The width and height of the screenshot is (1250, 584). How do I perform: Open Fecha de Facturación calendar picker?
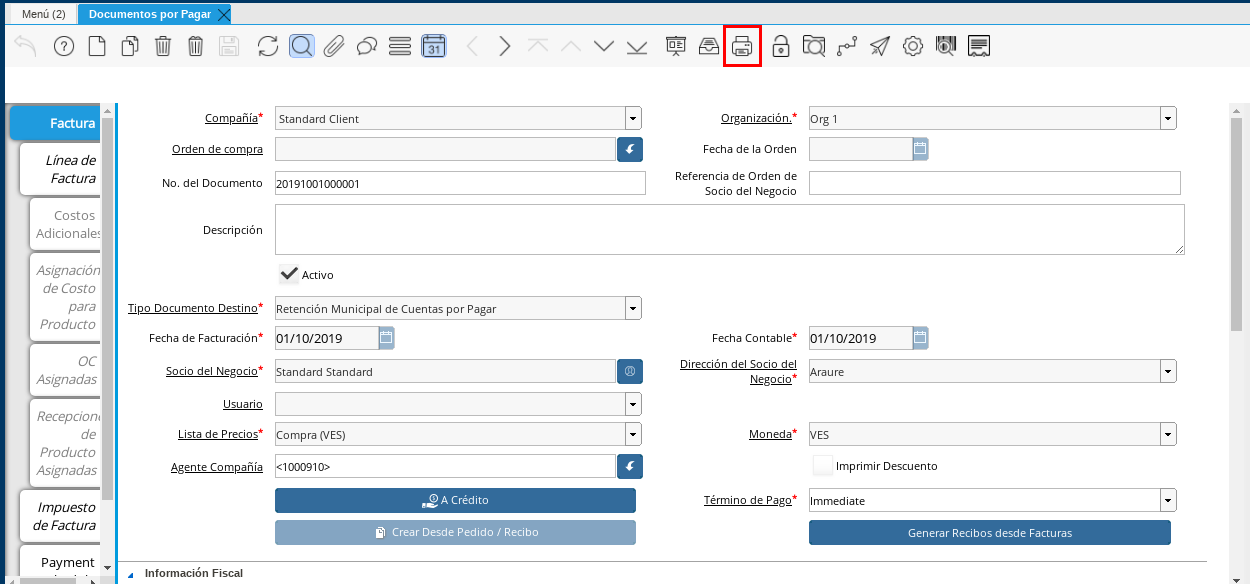coord(386,338)
